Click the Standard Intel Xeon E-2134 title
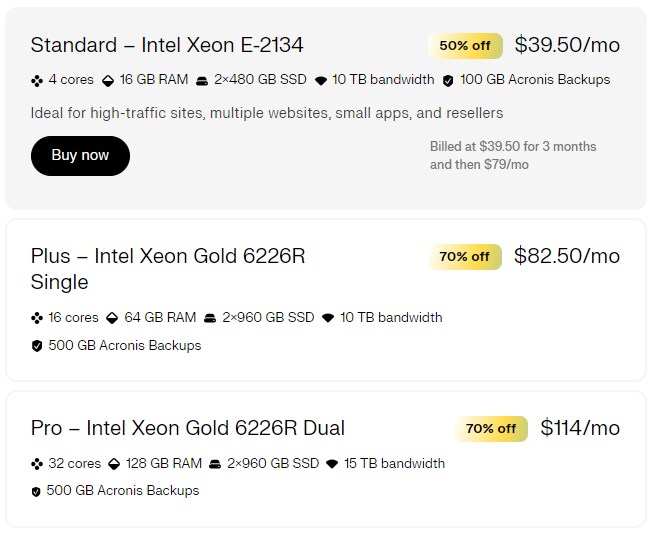Screen dimensions: 650x534 [166, 45]
